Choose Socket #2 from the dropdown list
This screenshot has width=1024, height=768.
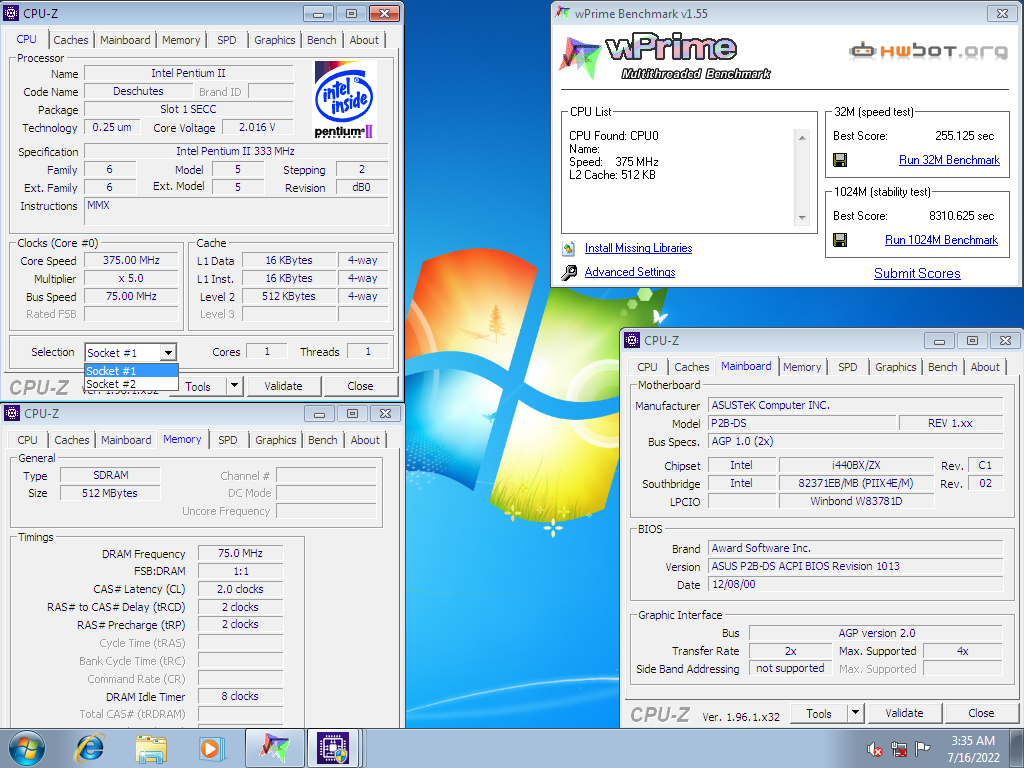tap(131, 384)
